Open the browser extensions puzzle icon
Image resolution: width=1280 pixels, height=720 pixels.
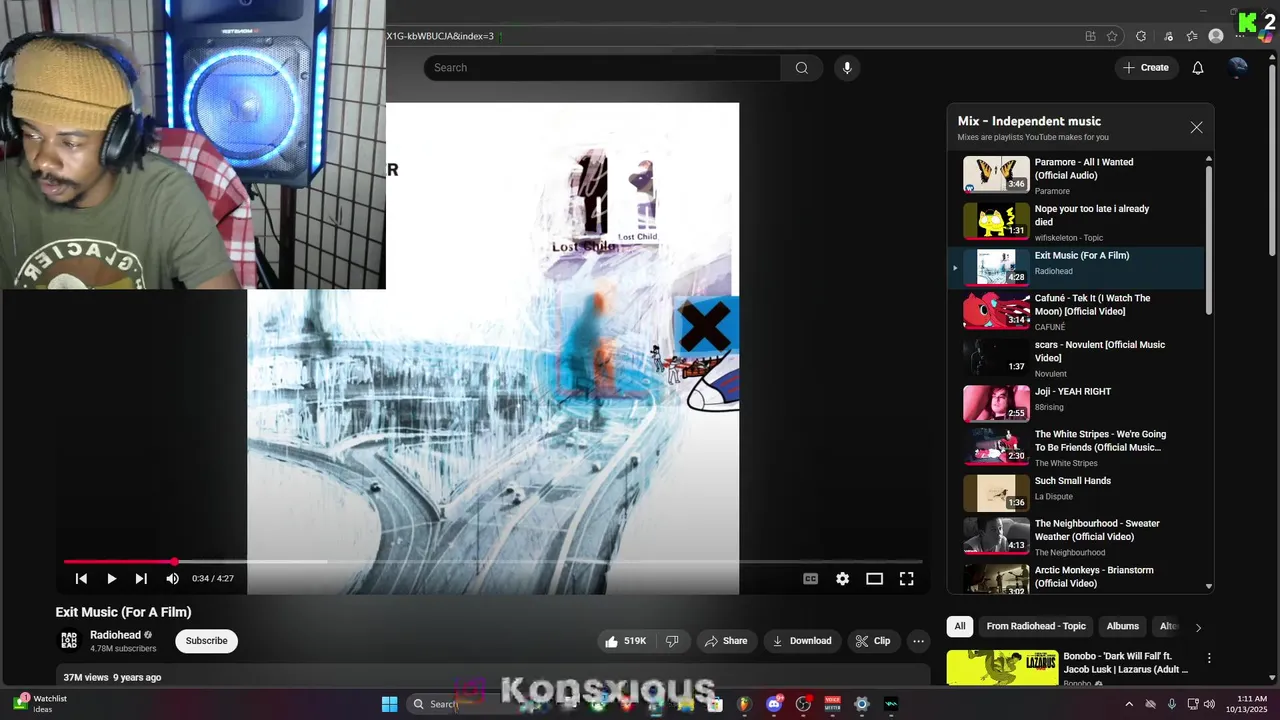pyautogui.click(x=1141, y=36)
